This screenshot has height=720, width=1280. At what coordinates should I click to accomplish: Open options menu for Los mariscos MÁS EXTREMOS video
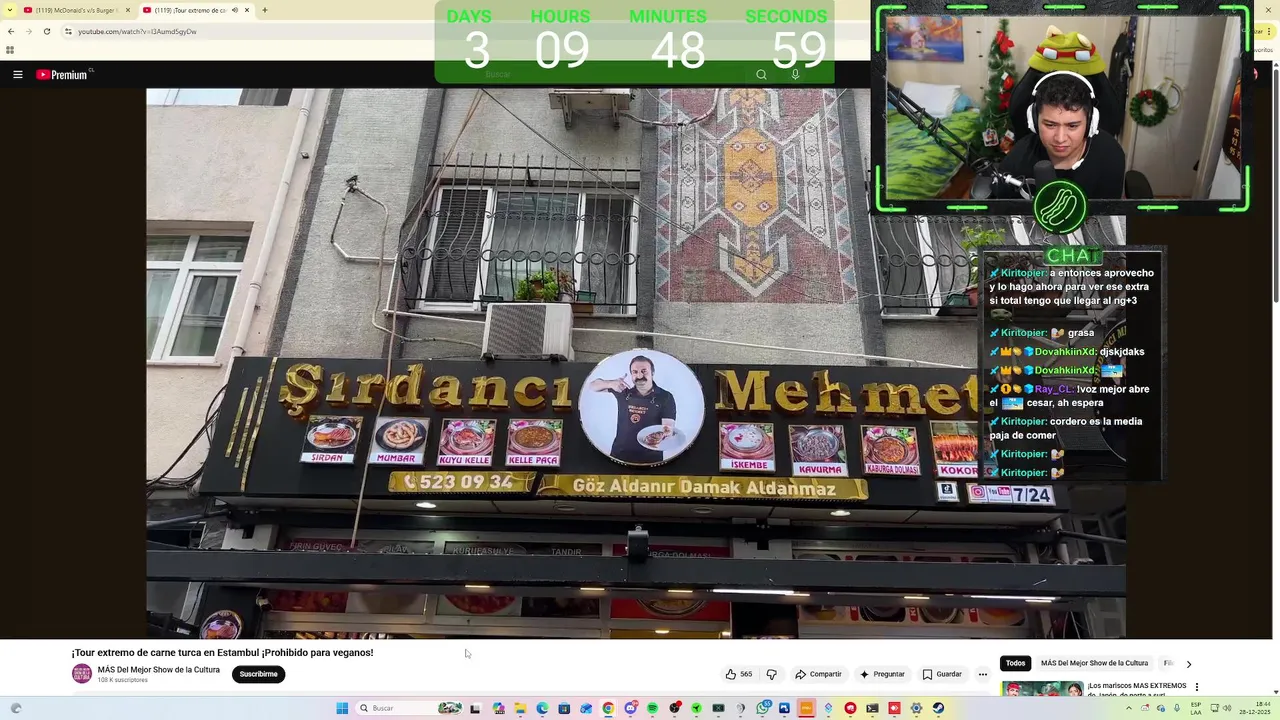point(1196,687)
